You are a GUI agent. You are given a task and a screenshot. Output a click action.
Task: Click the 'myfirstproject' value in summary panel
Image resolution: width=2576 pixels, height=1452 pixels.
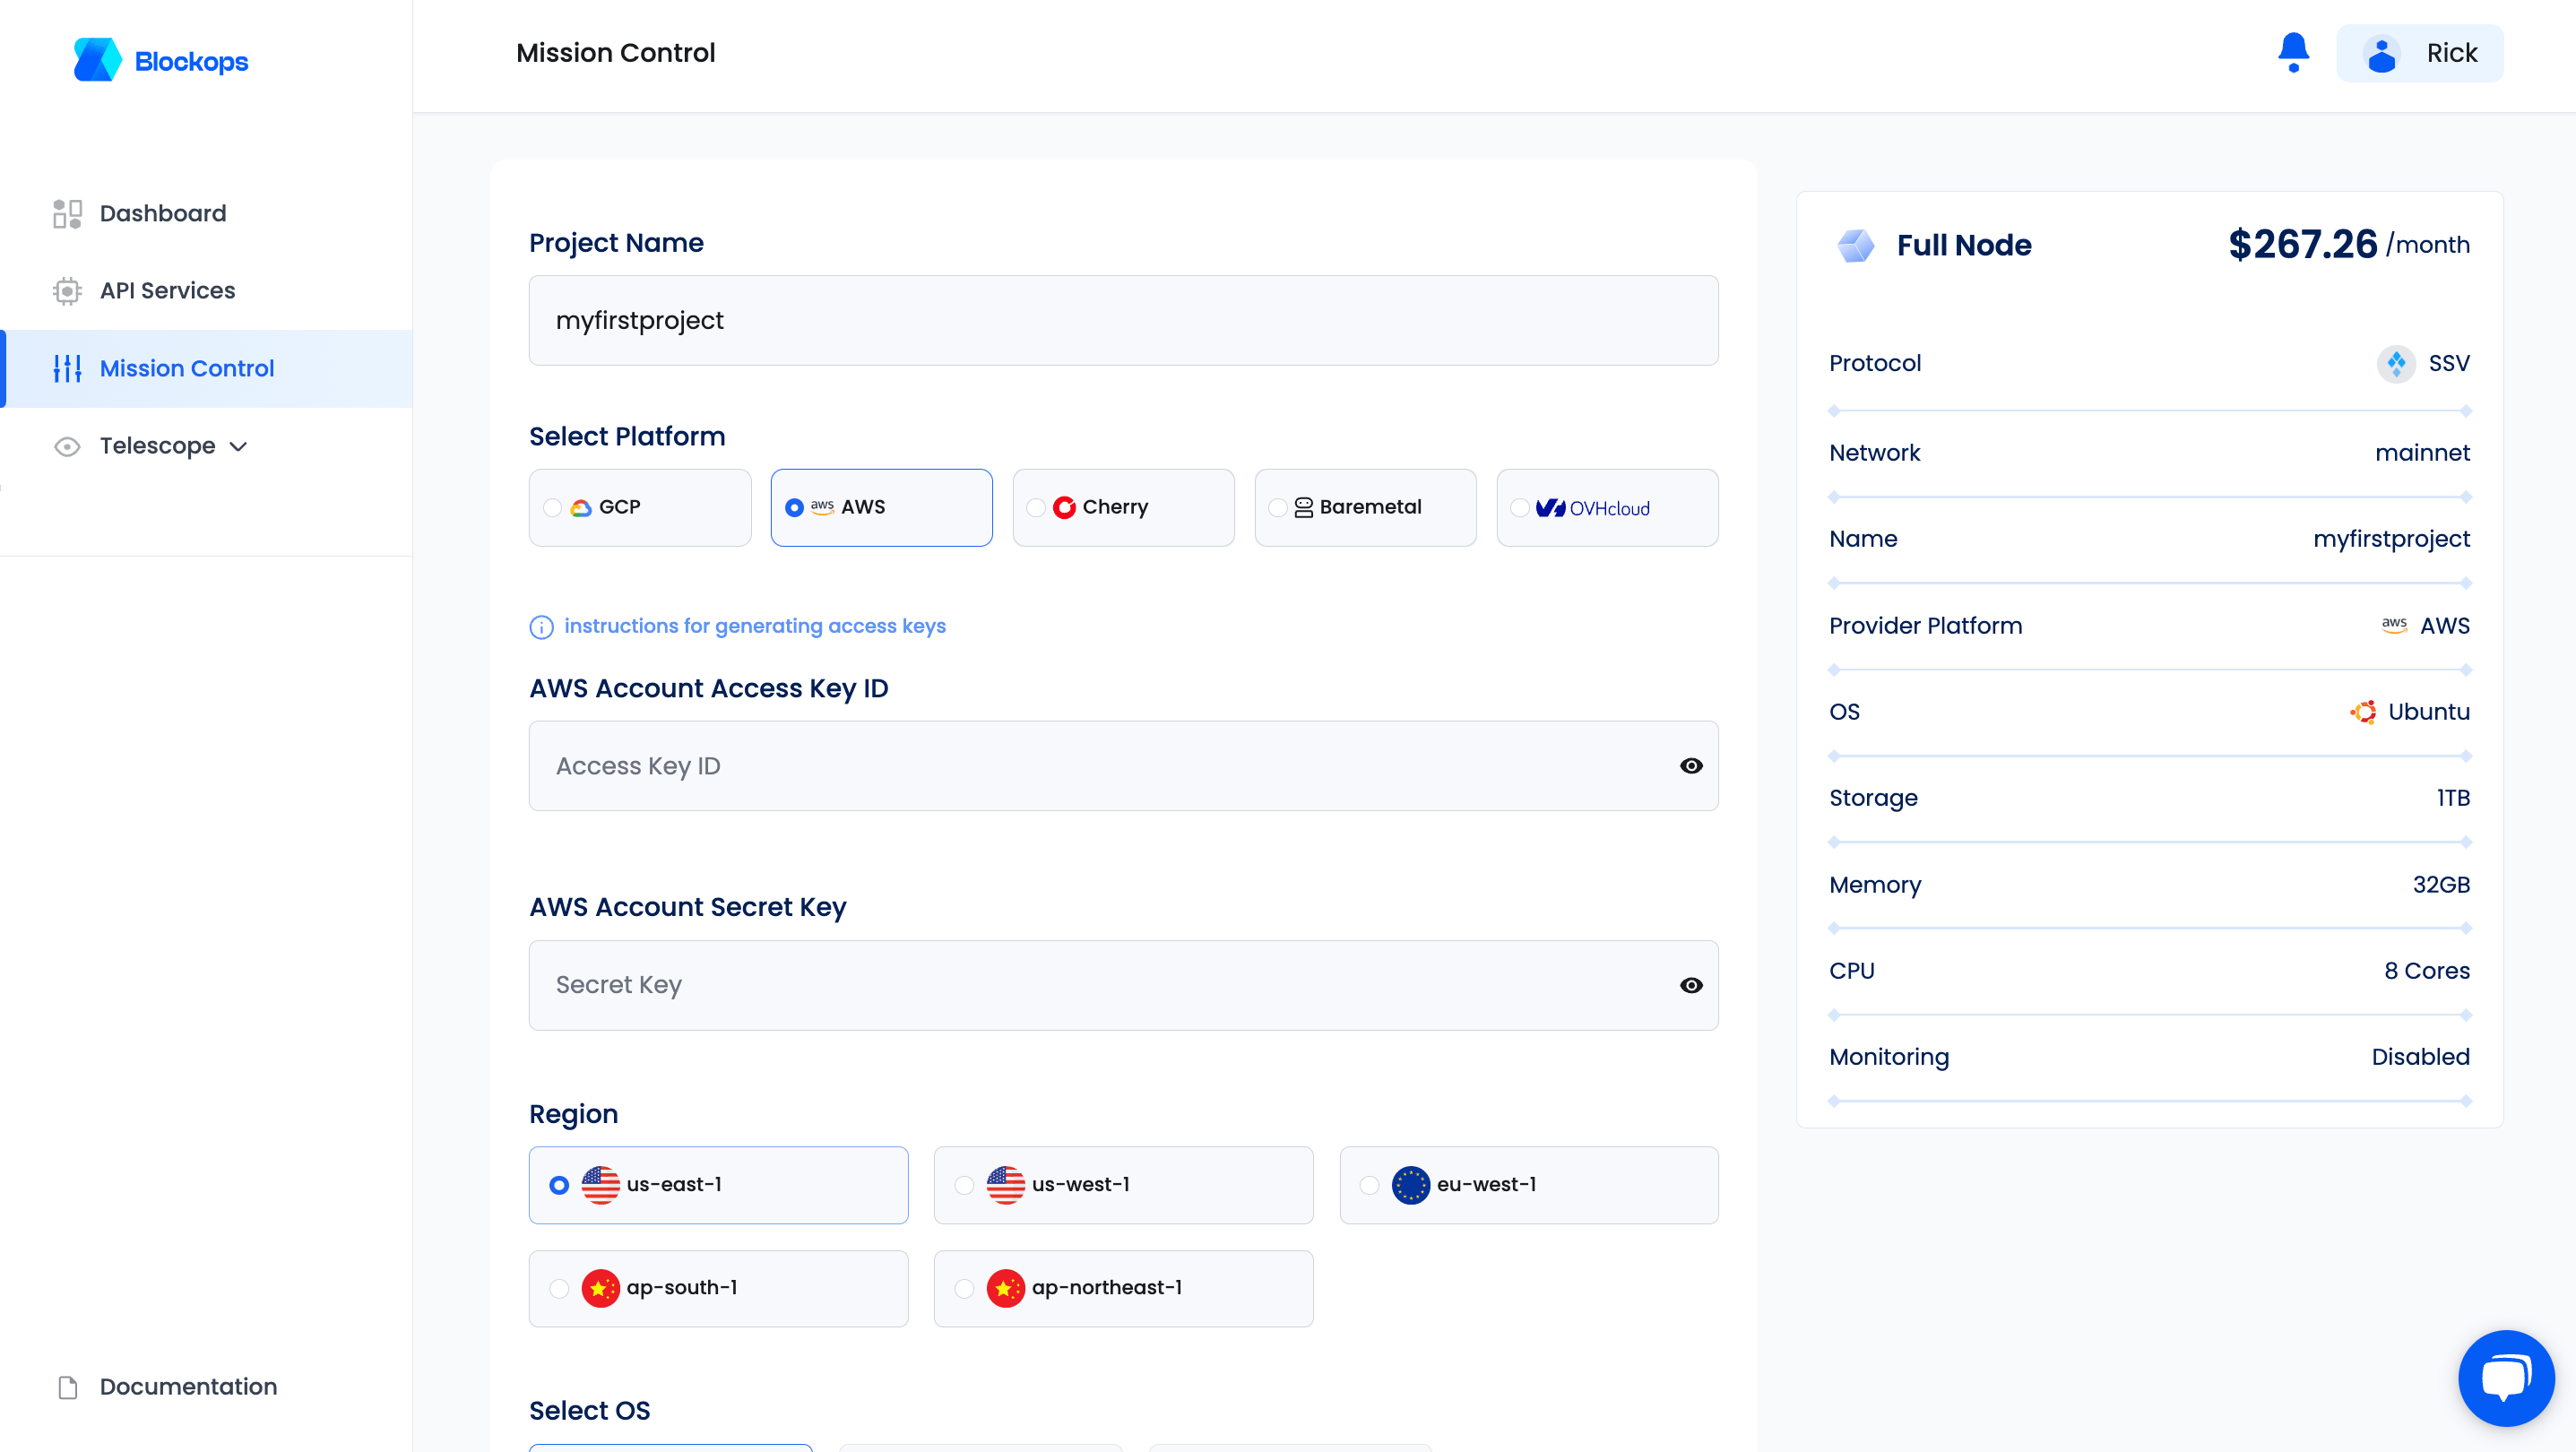coord(2391,539)
